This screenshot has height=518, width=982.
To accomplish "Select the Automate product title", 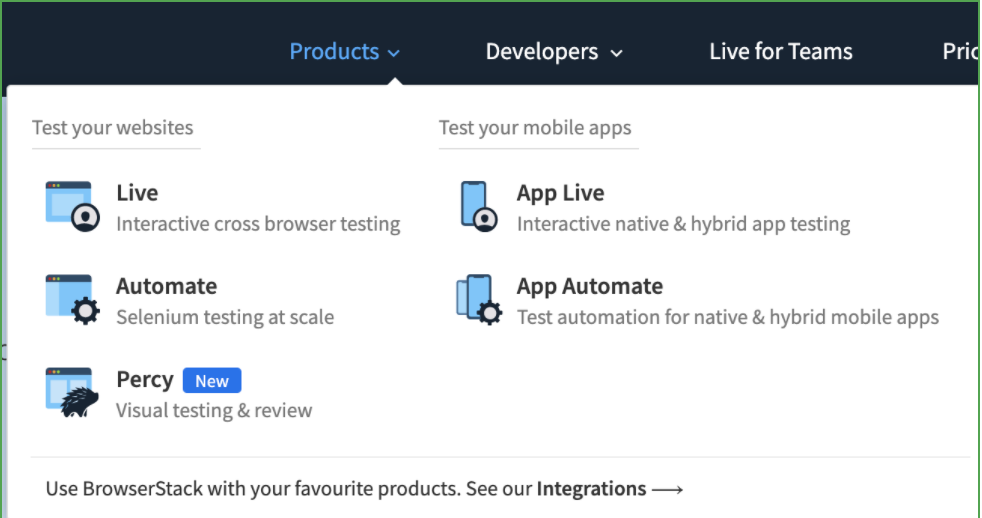I will tap(166, 286).
